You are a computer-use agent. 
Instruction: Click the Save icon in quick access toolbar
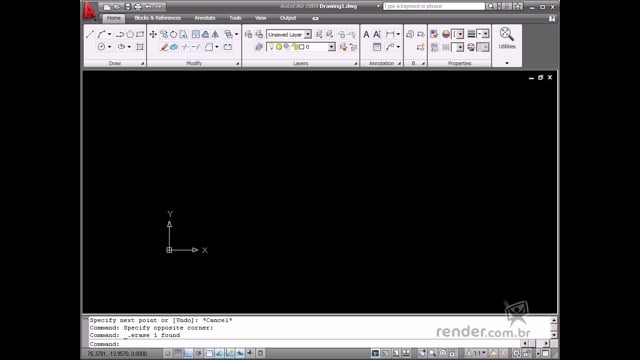(x=127, y=7)
